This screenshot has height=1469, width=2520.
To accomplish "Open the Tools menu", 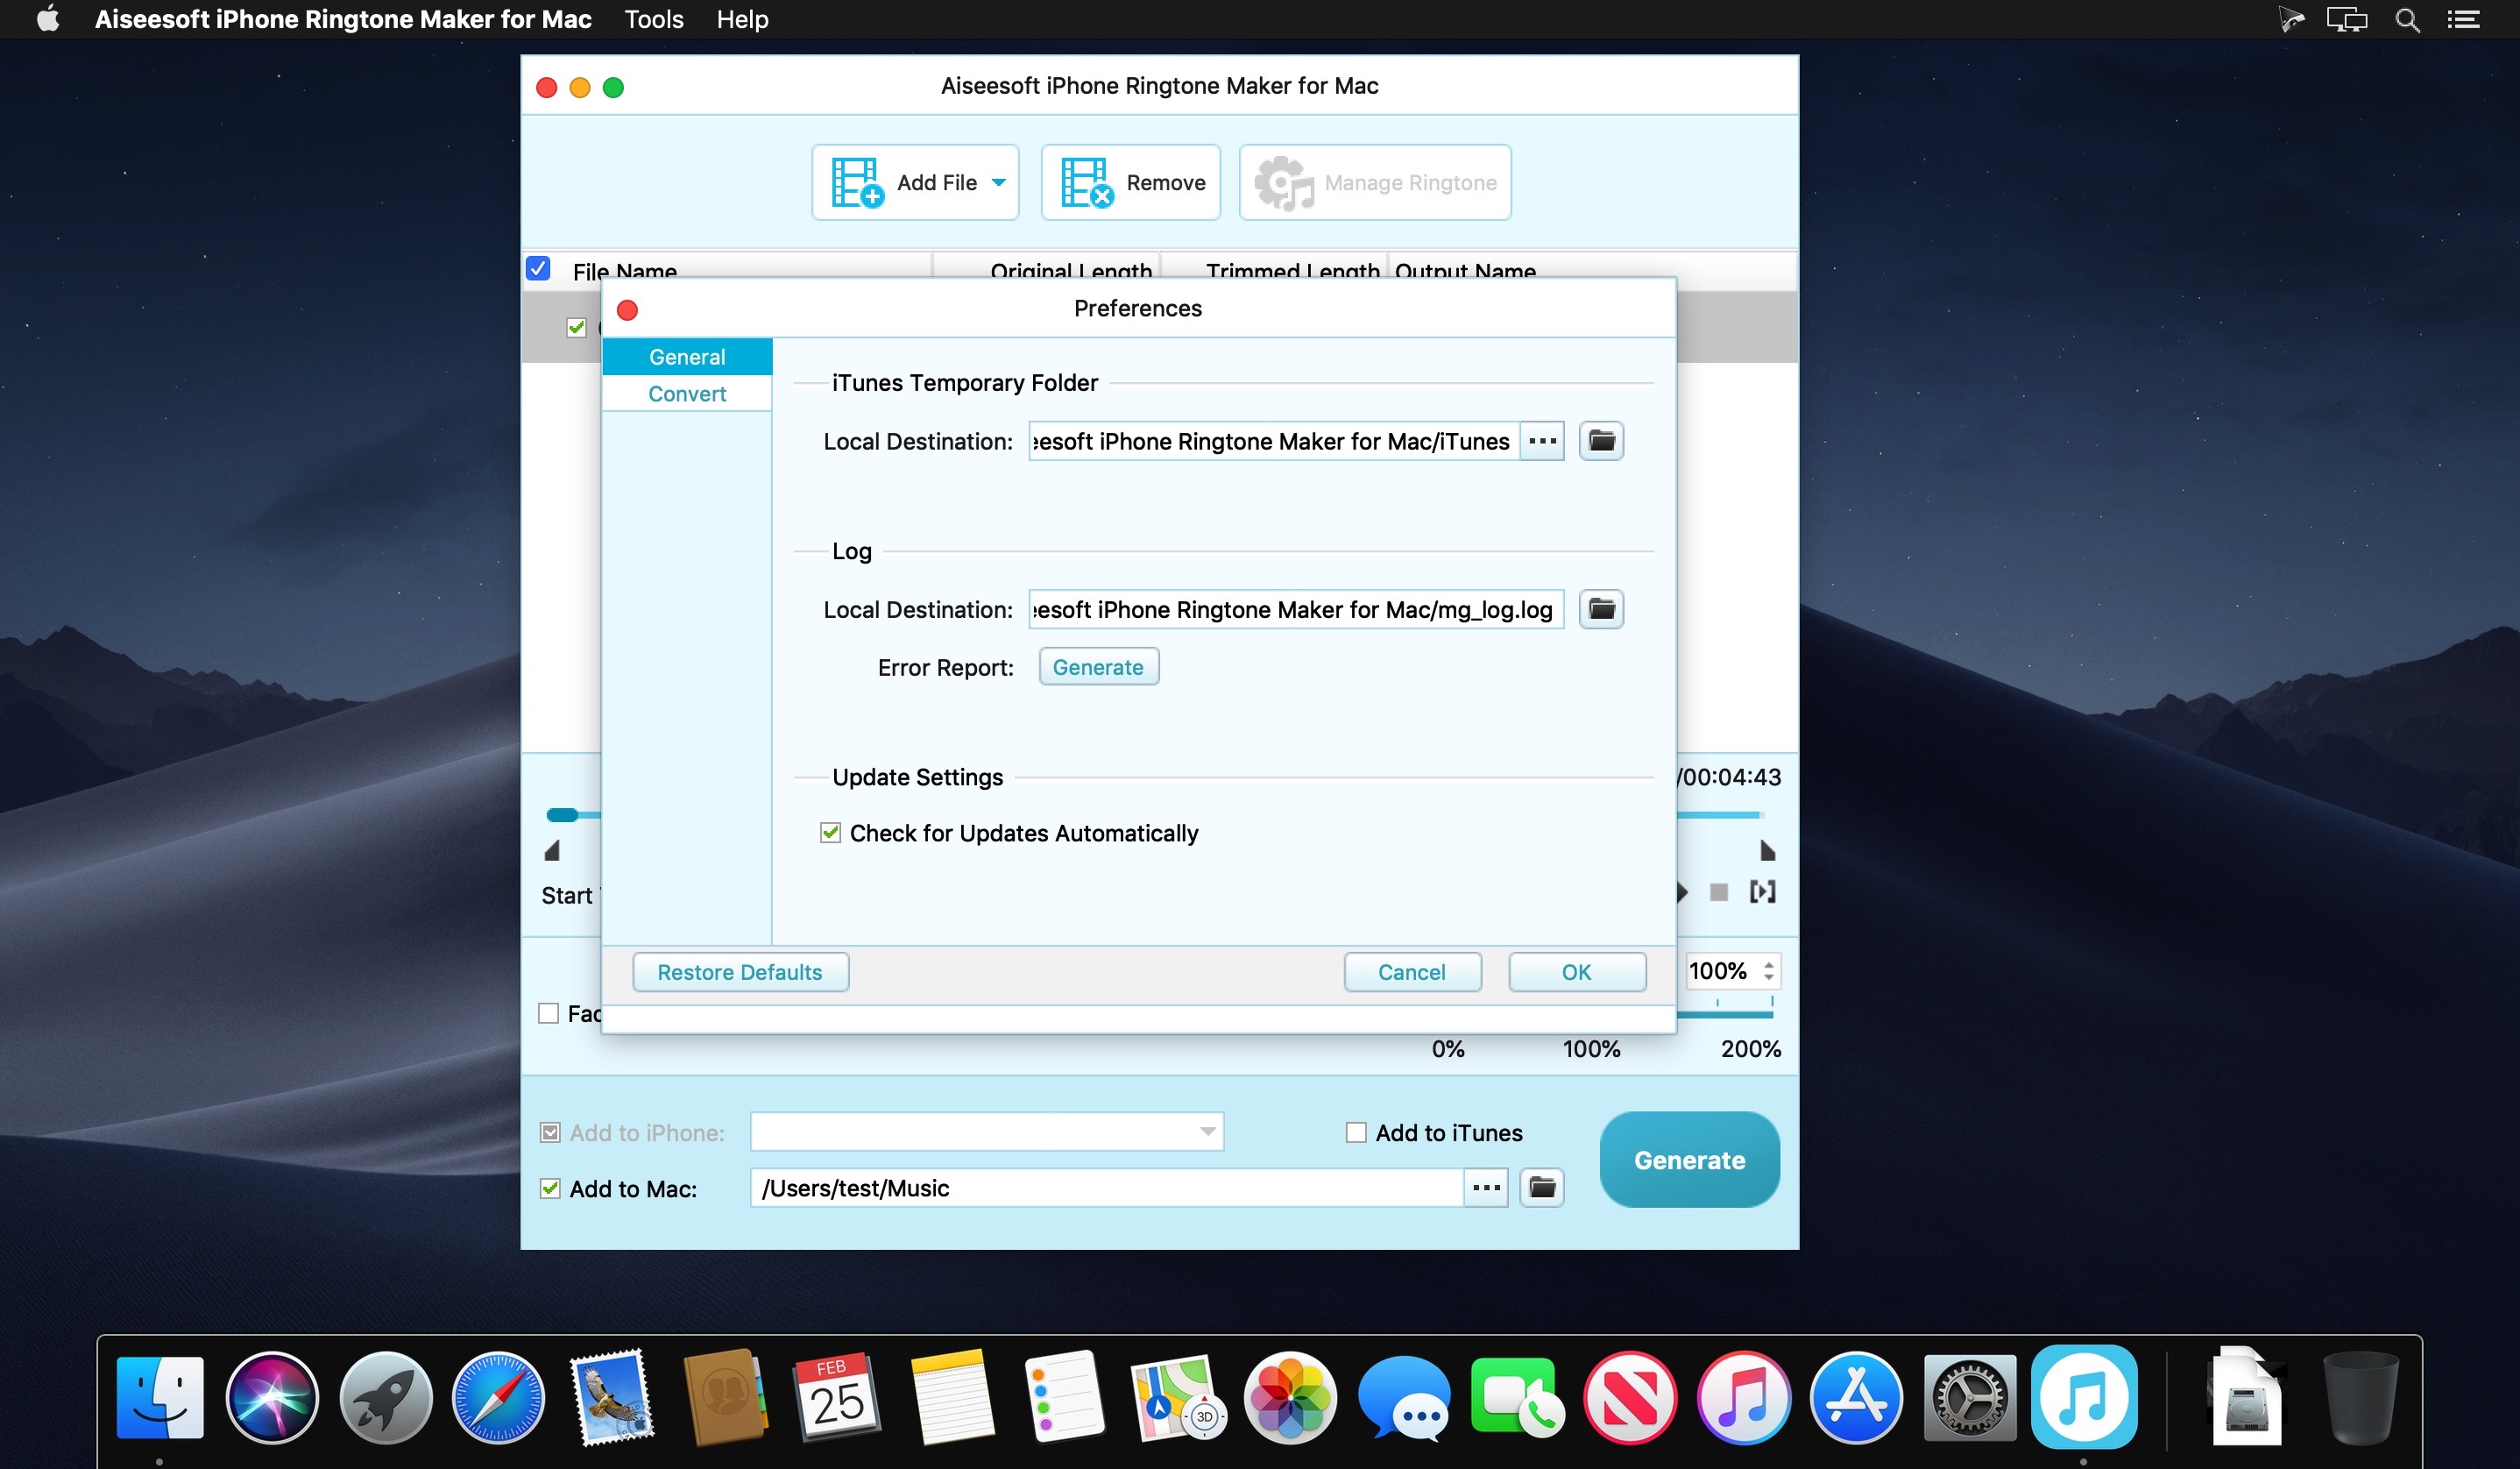I will [654, 19].
